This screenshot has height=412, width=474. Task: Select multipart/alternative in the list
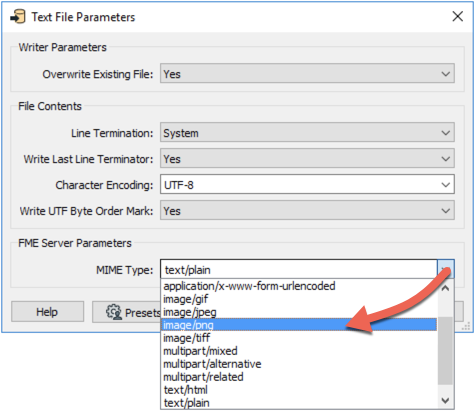[x=299, y=364]
